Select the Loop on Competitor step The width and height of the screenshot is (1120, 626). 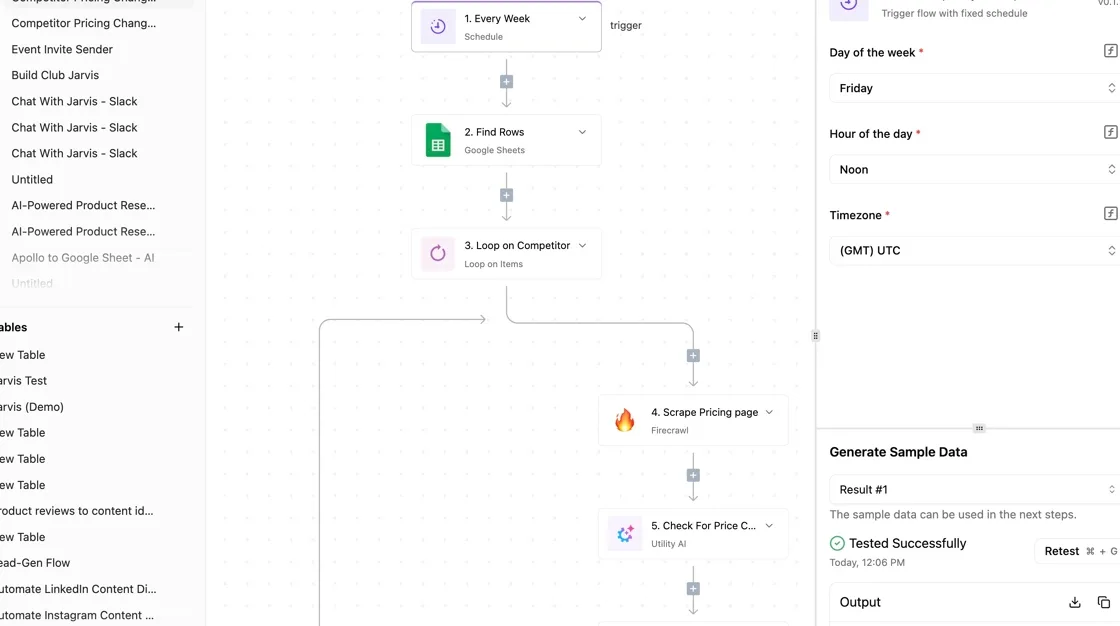point(506,254)
